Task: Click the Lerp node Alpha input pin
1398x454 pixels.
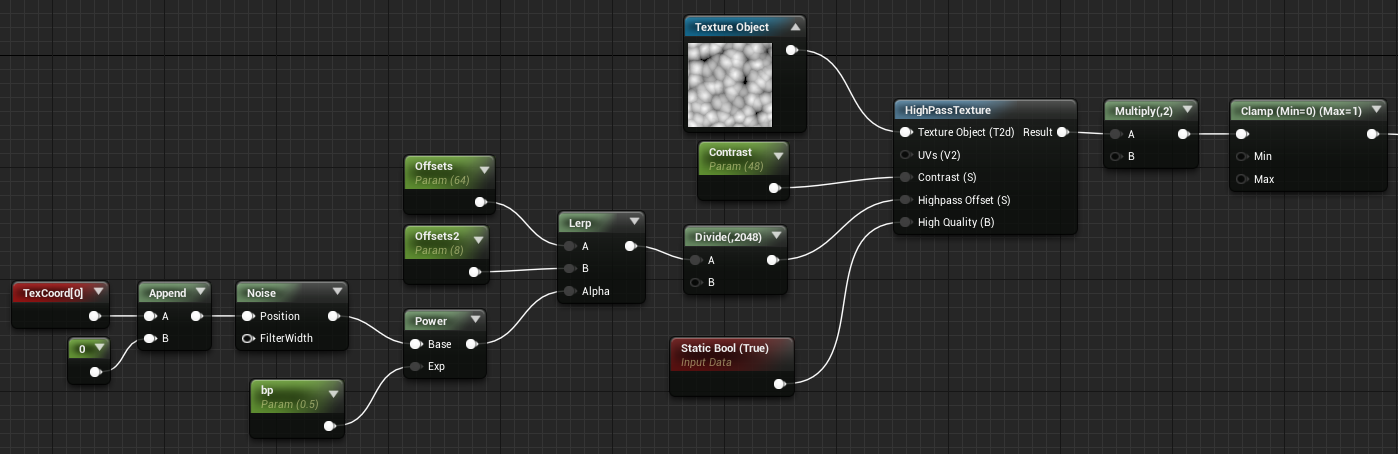Action: tap(569, 291)
